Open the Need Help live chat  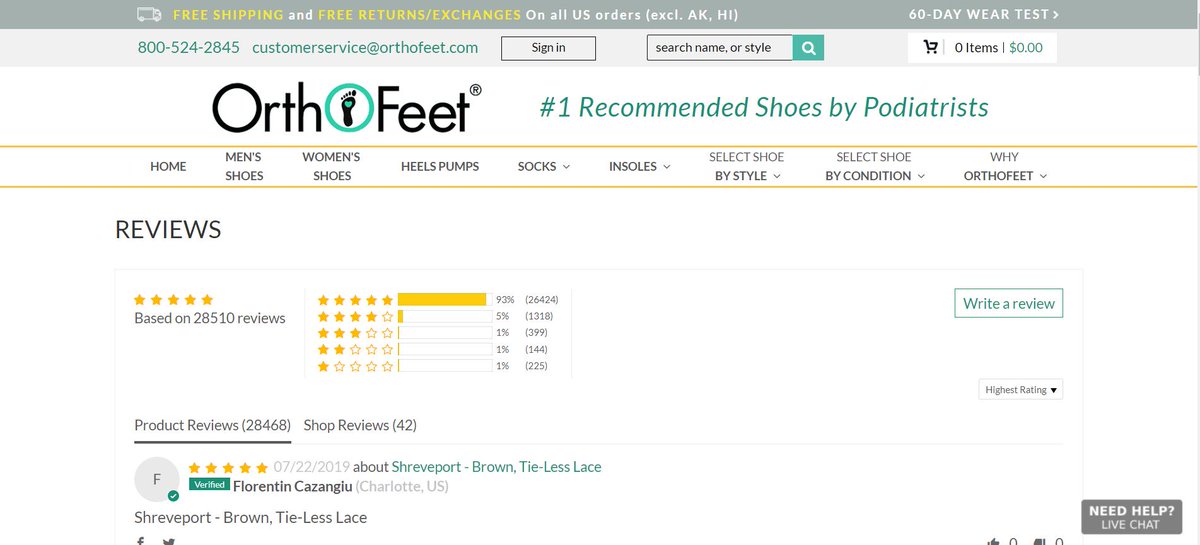pos(1130,517)
